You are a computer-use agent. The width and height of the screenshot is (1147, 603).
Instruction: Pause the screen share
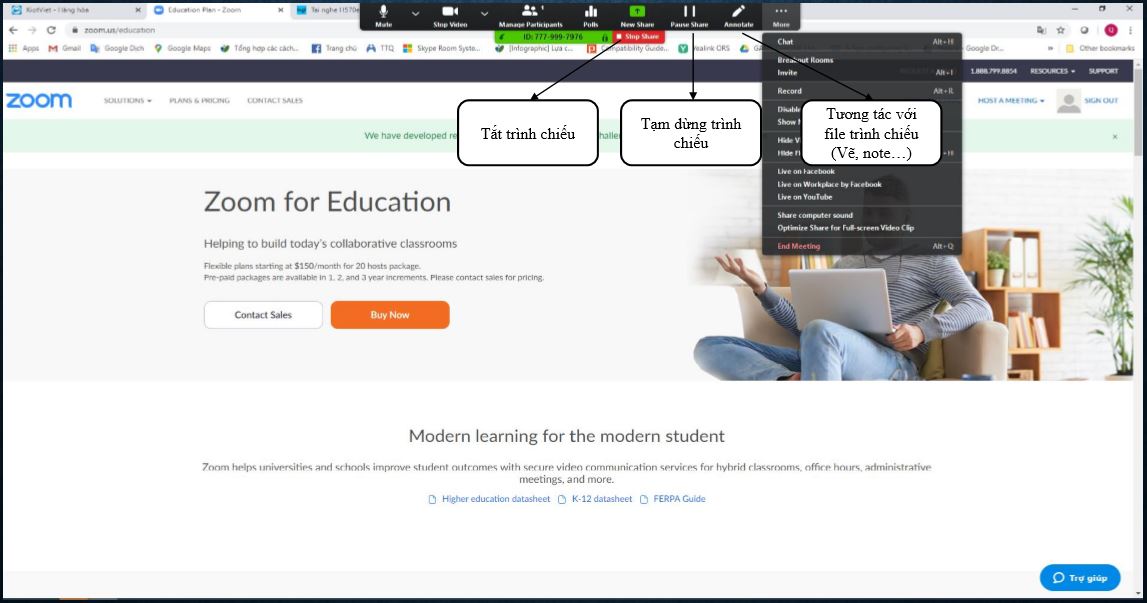689,14
